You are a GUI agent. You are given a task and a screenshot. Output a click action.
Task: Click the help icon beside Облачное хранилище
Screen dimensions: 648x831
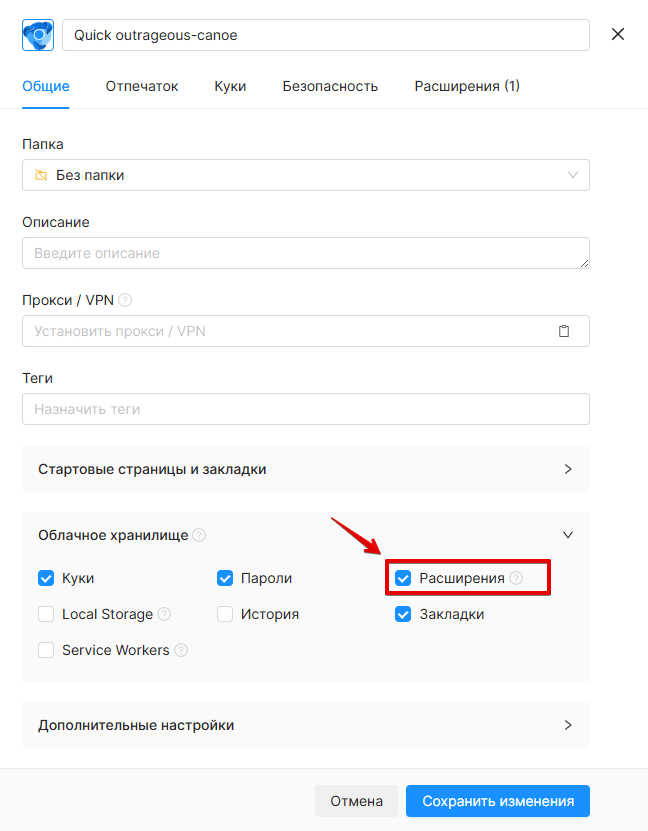pyautogui.click(x=199, y=535)
